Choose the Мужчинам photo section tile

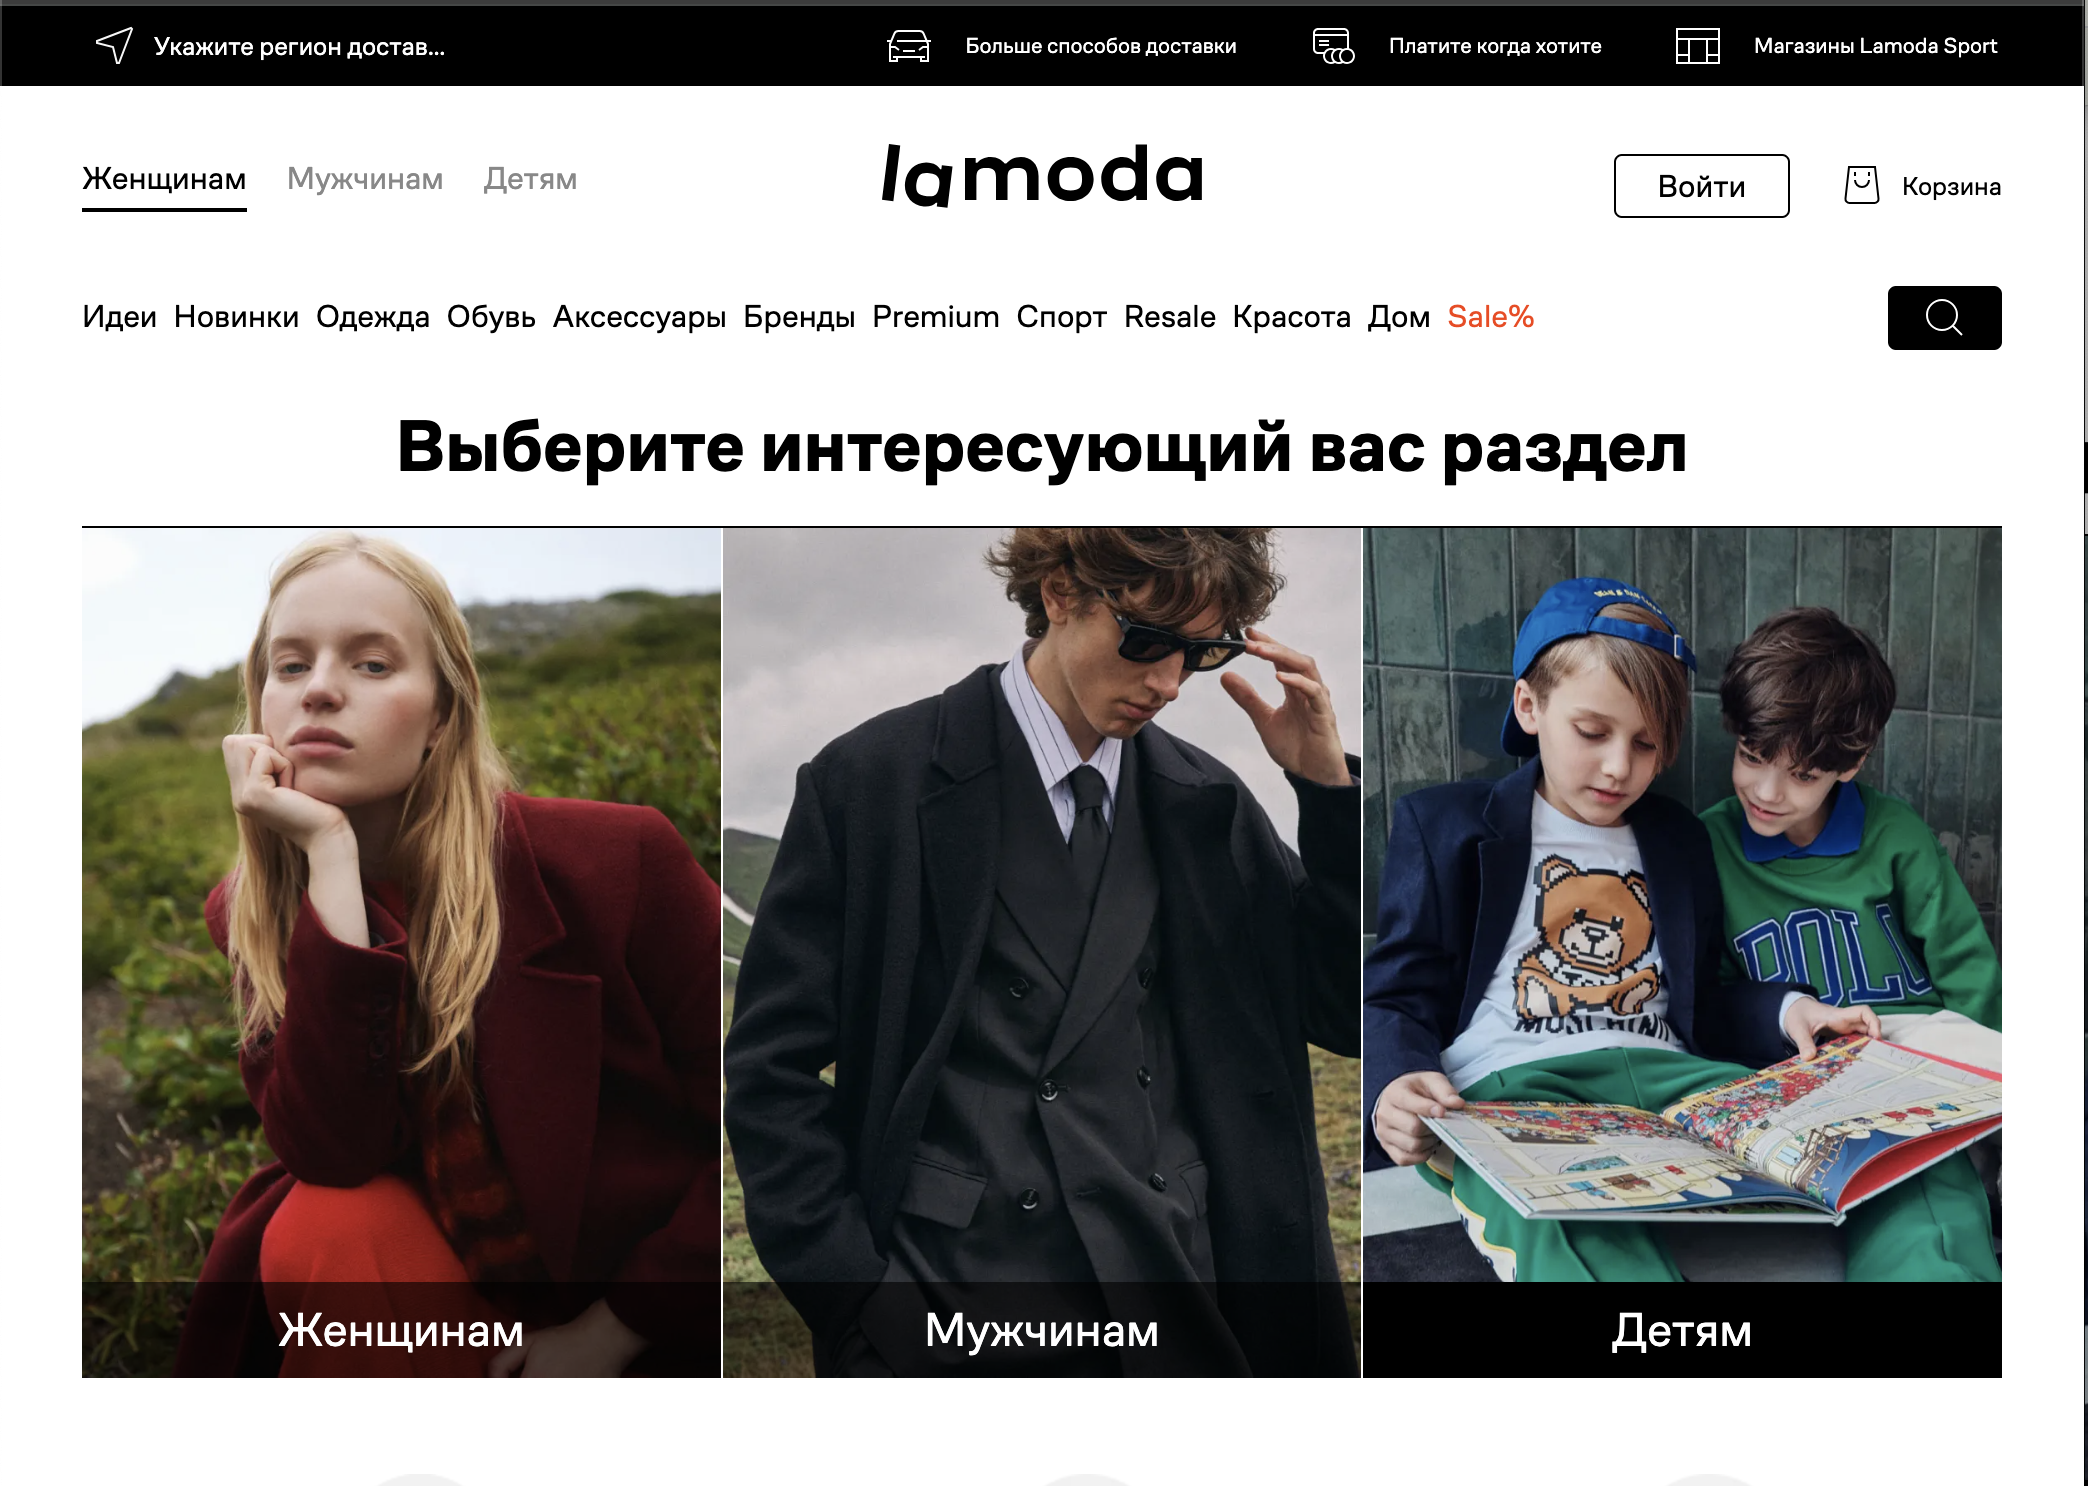point(1042,952)
